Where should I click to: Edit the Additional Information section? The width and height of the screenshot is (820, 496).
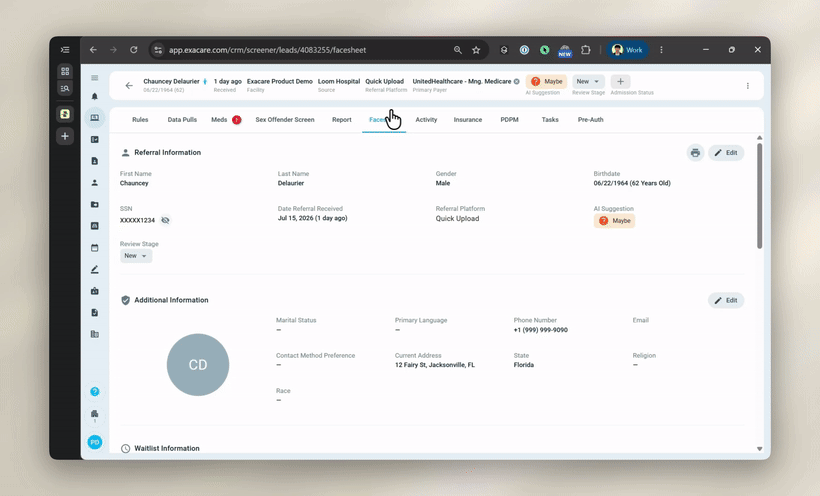coord(726,300)
